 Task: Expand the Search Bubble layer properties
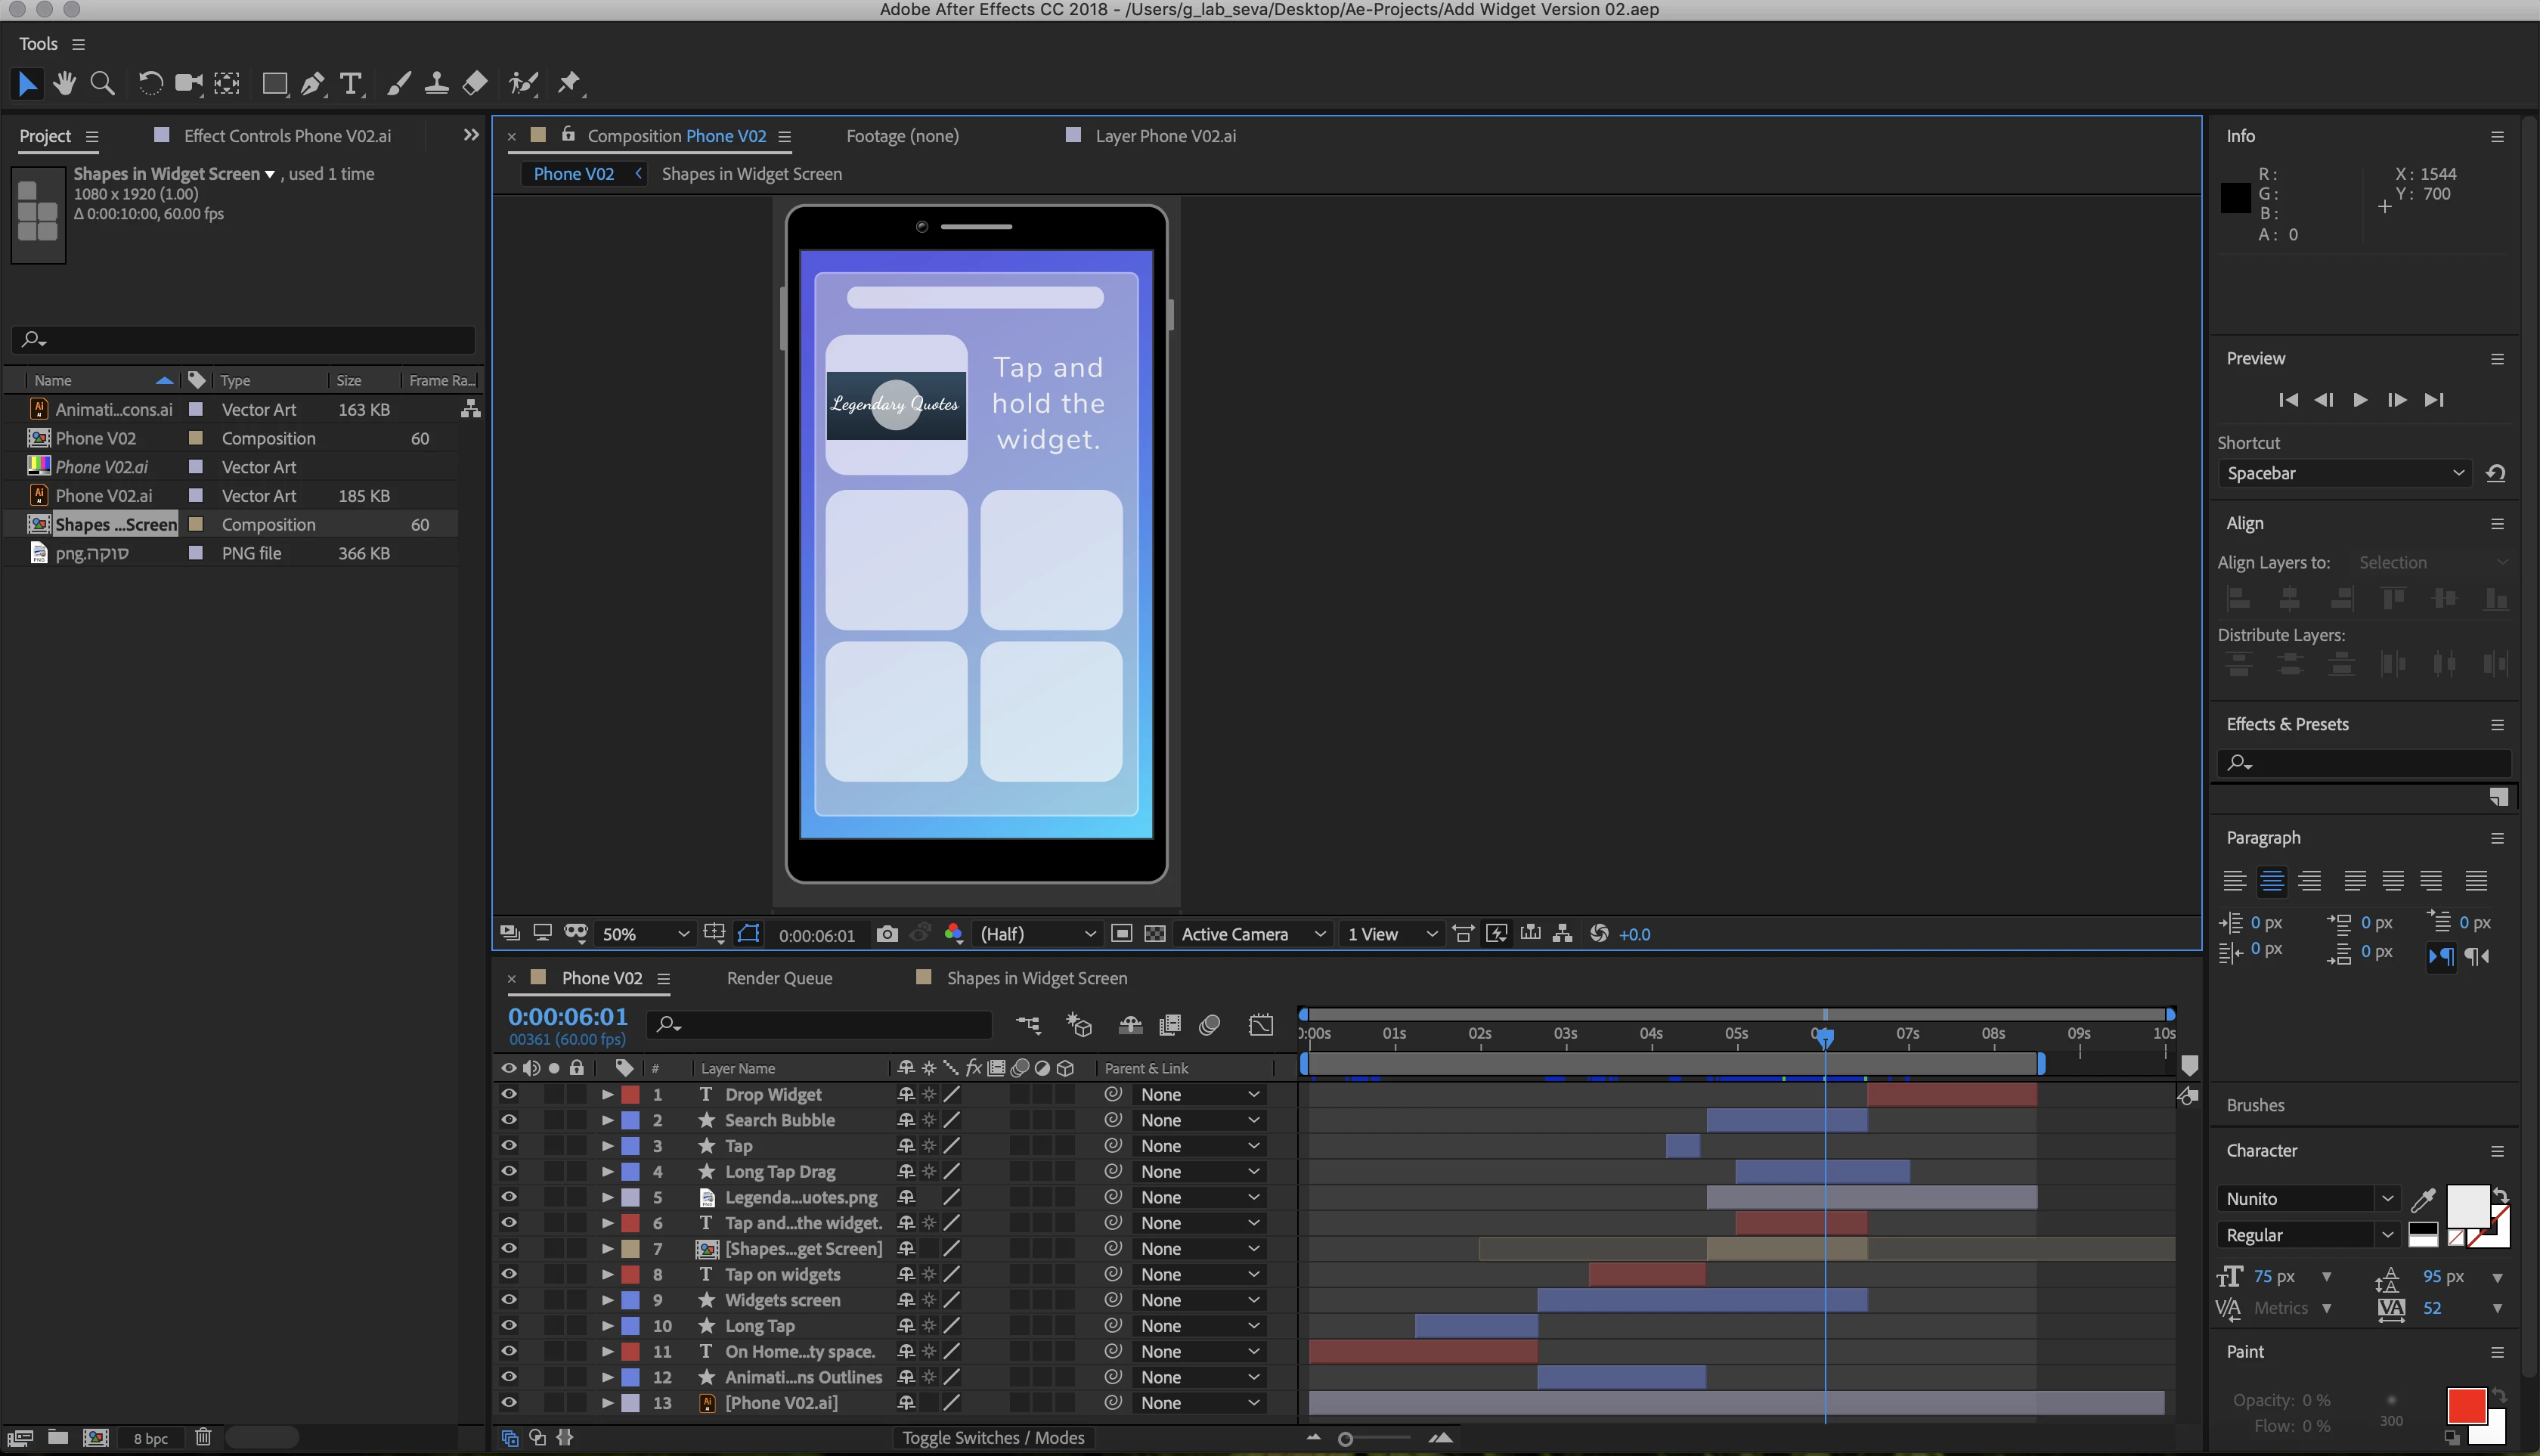607,1120
